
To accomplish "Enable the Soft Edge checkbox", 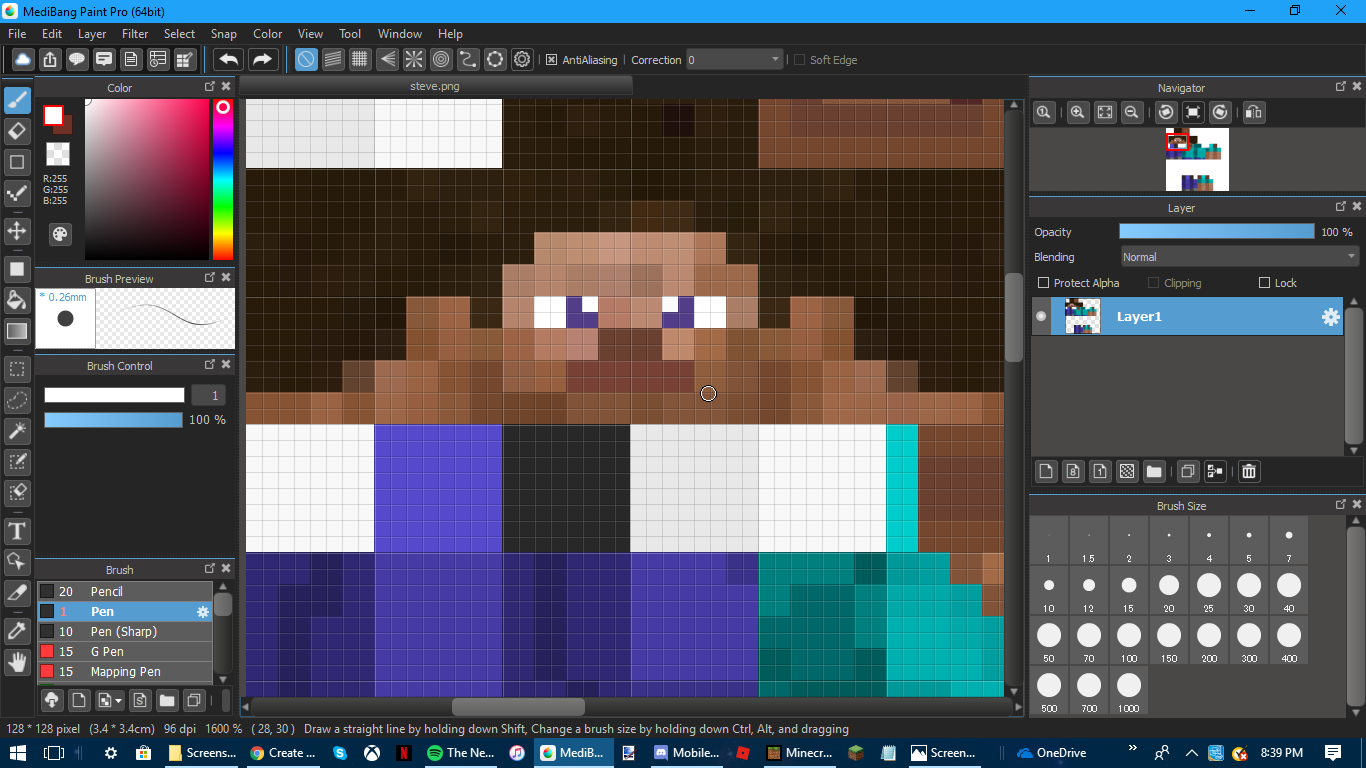I will (x=799, y=60).
